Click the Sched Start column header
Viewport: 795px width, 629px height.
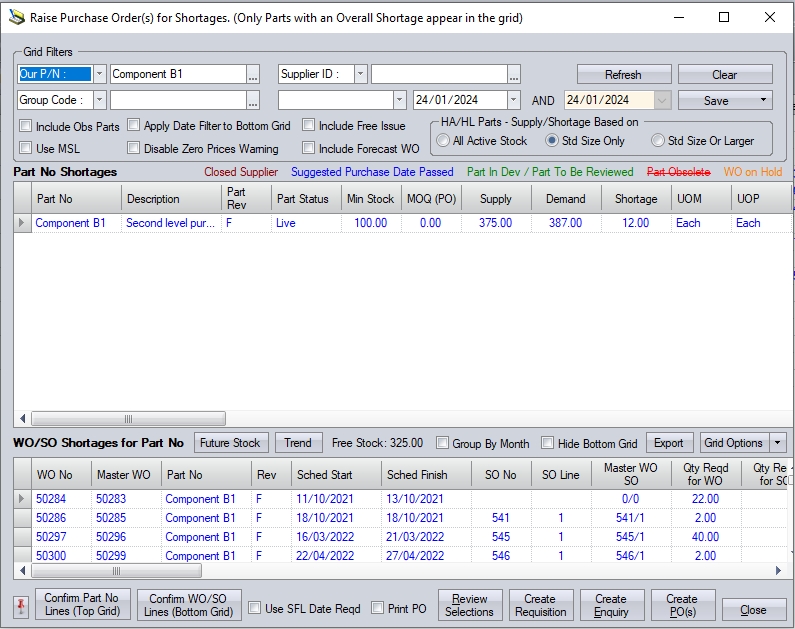324,475
